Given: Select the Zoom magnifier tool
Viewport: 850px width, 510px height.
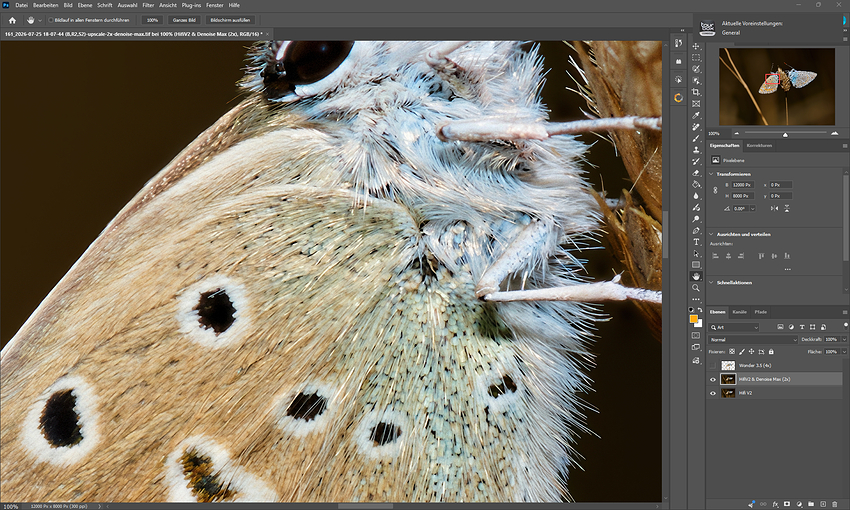Looking at the screenshot, I should [696, 288].
